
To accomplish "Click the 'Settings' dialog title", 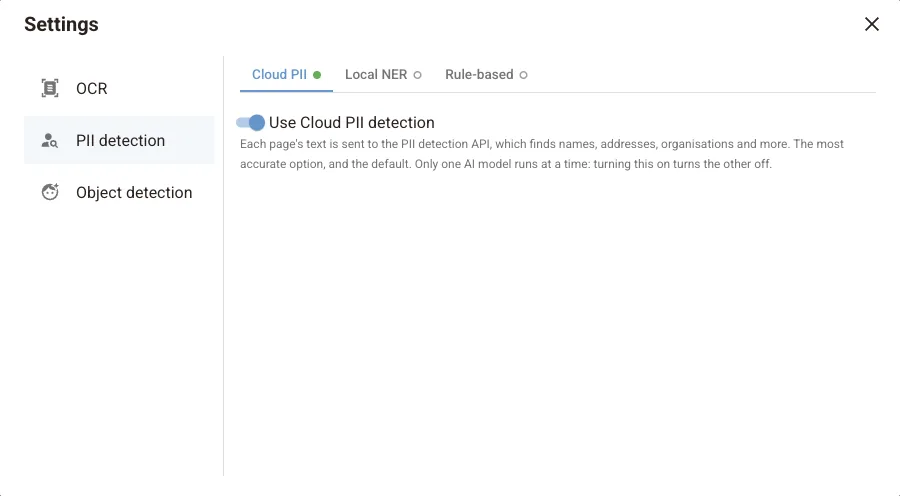I will [x=61, y=24].
